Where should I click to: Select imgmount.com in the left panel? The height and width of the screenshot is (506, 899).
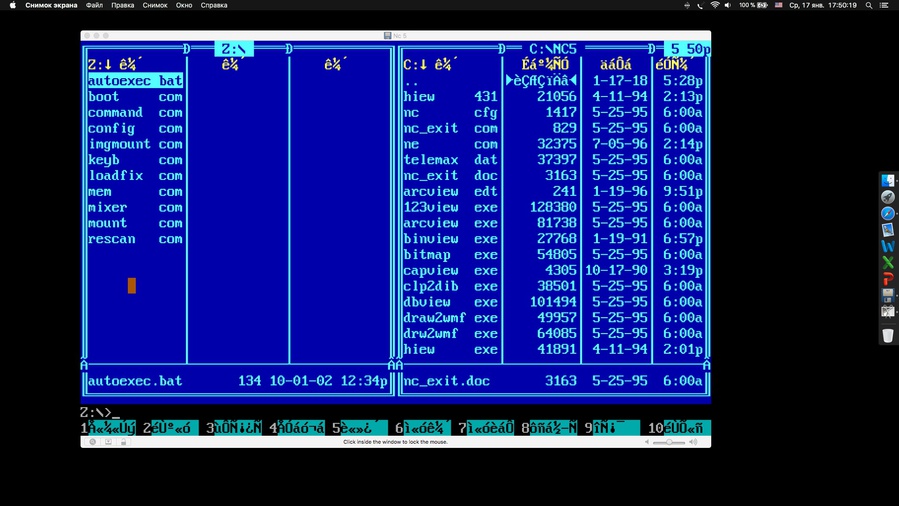135,144
